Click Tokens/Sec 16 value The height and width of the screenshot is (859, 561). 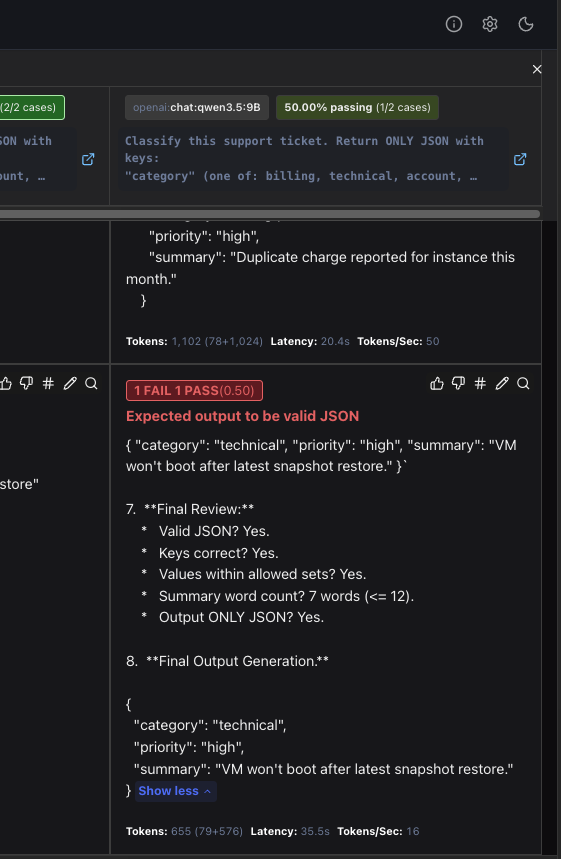pos(413,831)
